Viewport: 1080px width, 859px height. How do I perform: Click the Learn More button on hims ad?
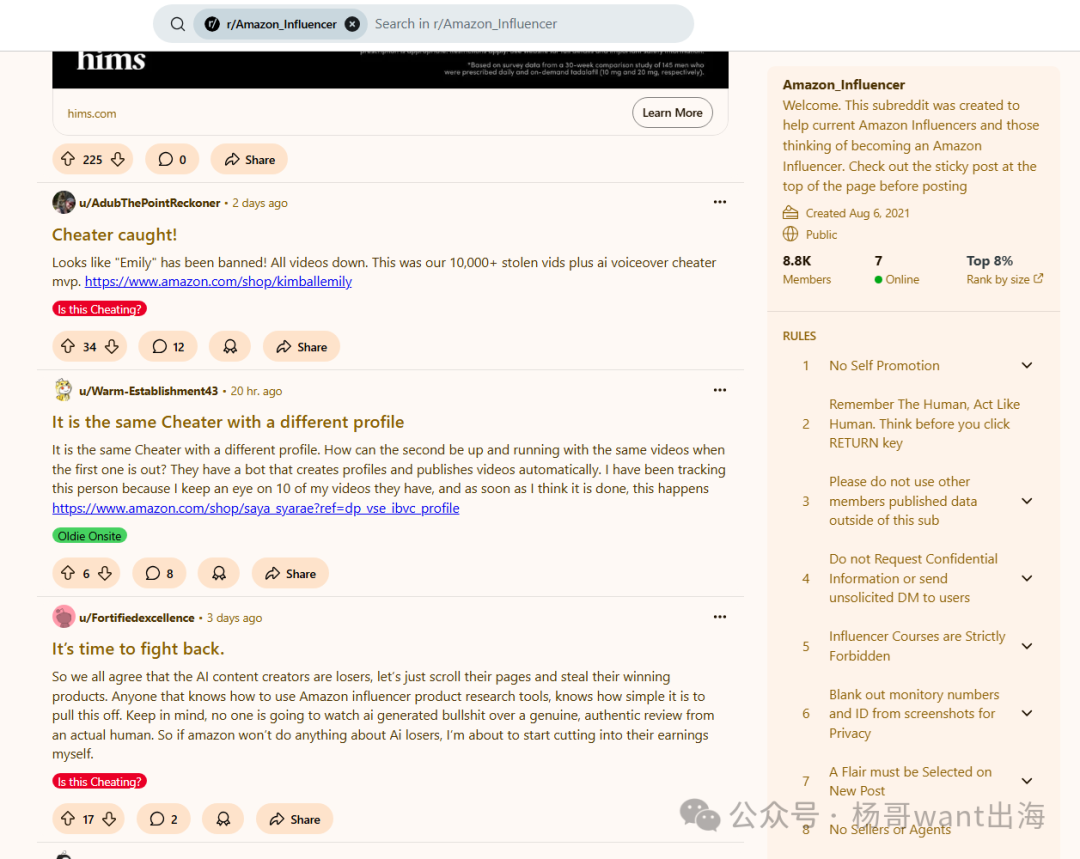tap(672, 113)
